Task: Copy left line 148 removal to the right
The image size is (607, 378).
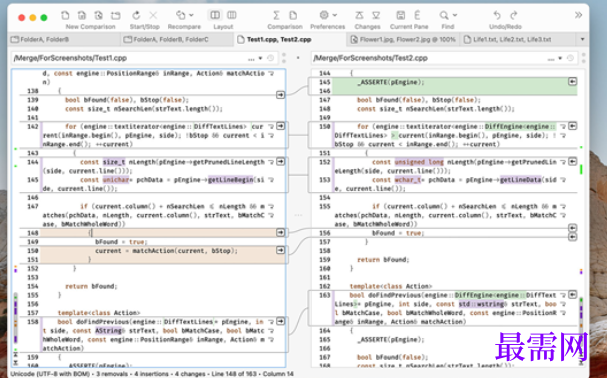Action: (280, 232)
